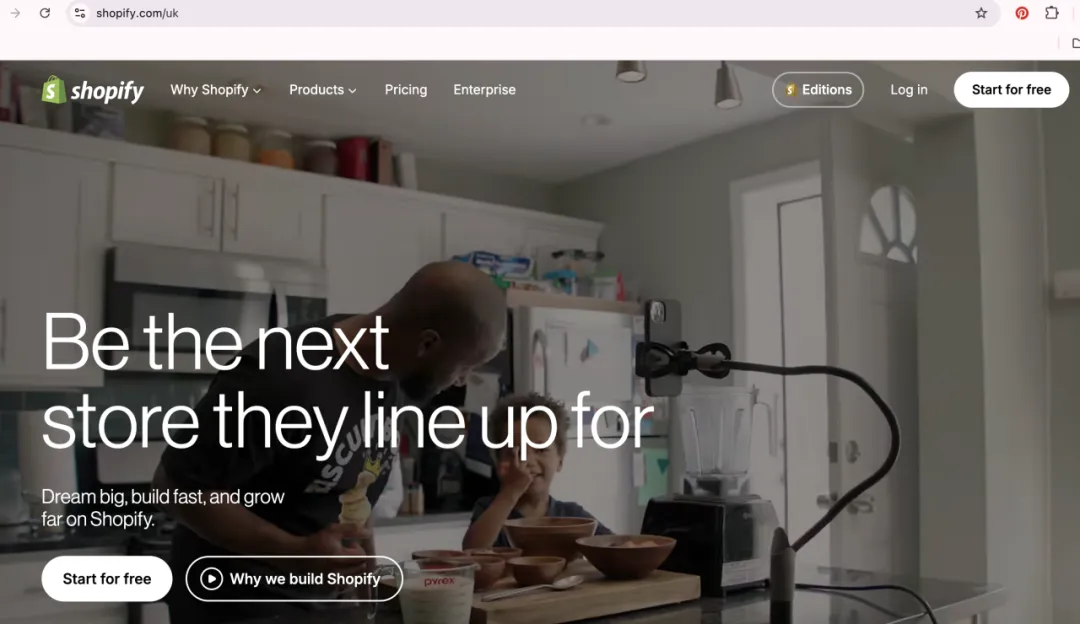The image size is (1080, 624).
Task: Click the play icon in Why we build Shopify
Action: 211,579
